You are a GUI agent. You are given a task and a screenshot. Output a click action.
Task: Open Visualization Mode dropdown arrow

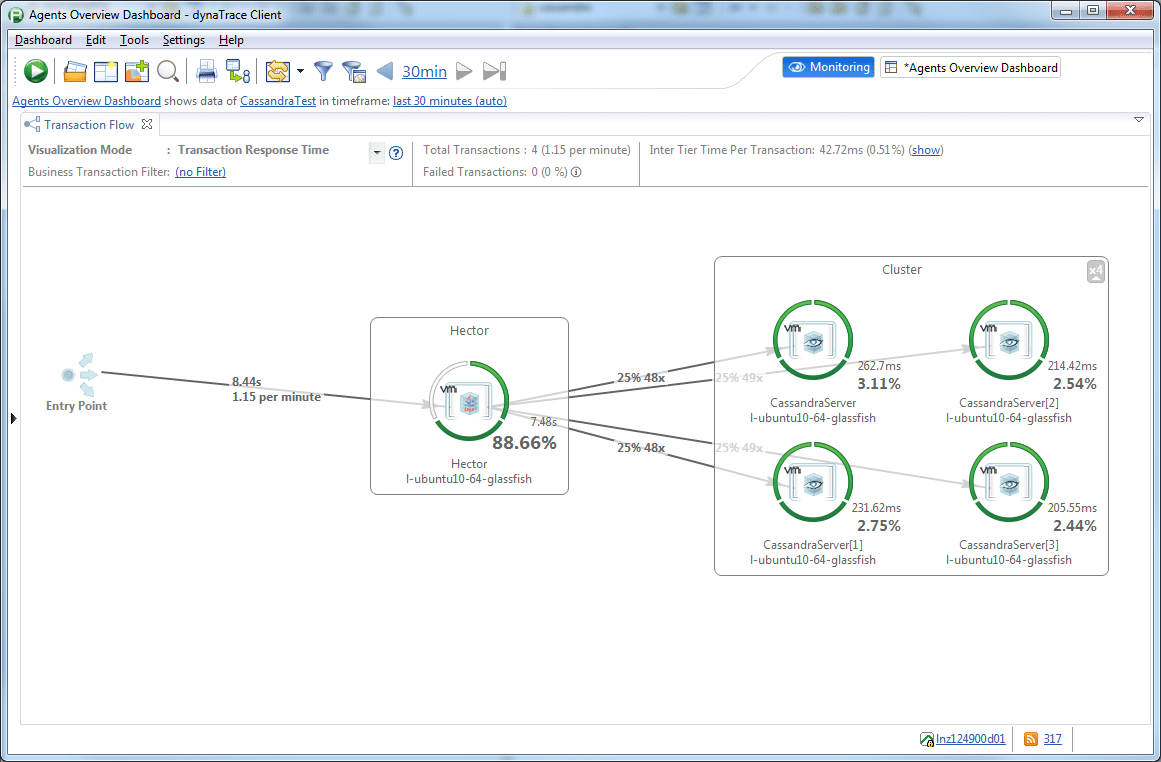(x=377, y=153)
